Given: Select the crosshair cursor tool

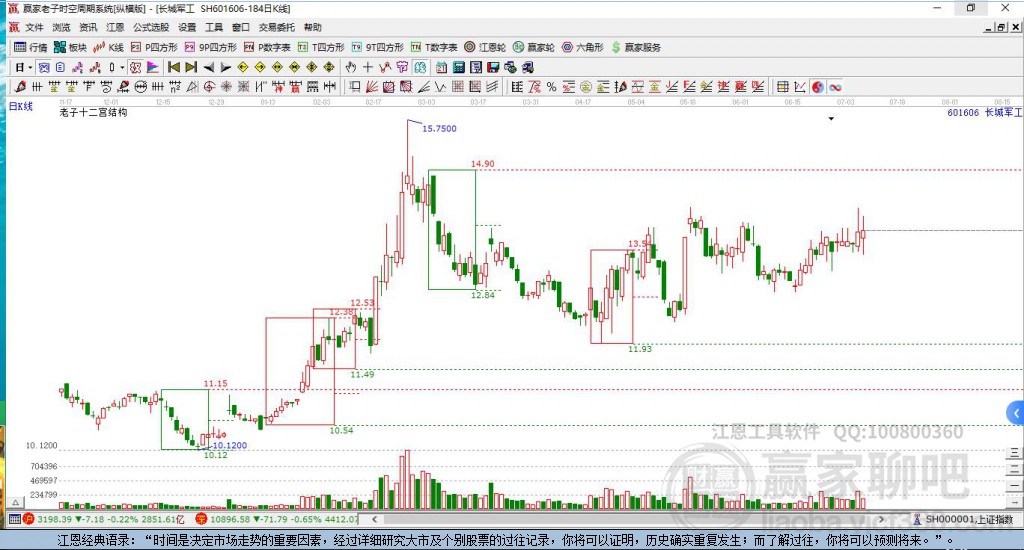Looking at the screenshot, I should [x=368, y=67].
